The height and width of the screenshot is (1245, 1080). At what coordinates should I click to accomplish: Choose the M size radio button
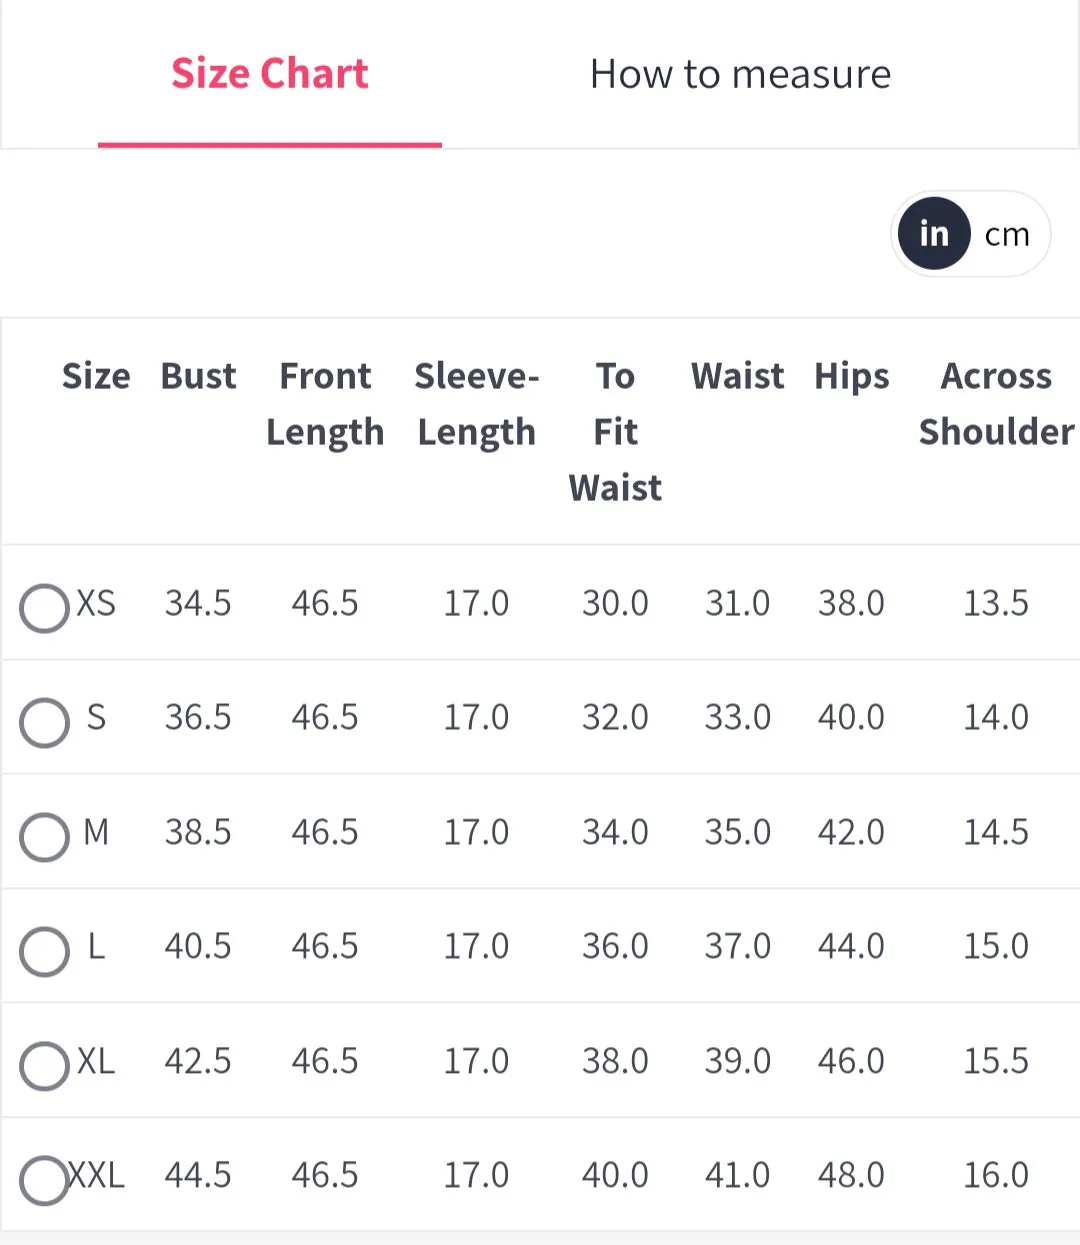click(44, 837)
